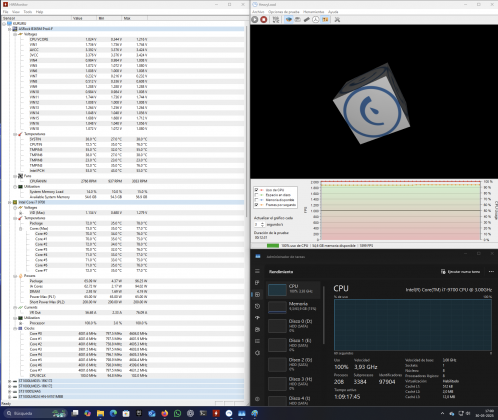Click Ejecutar nueva tarea in Task Manager
Image resolution: width=498 pixels, height=420 pixels.
[461, 272]
